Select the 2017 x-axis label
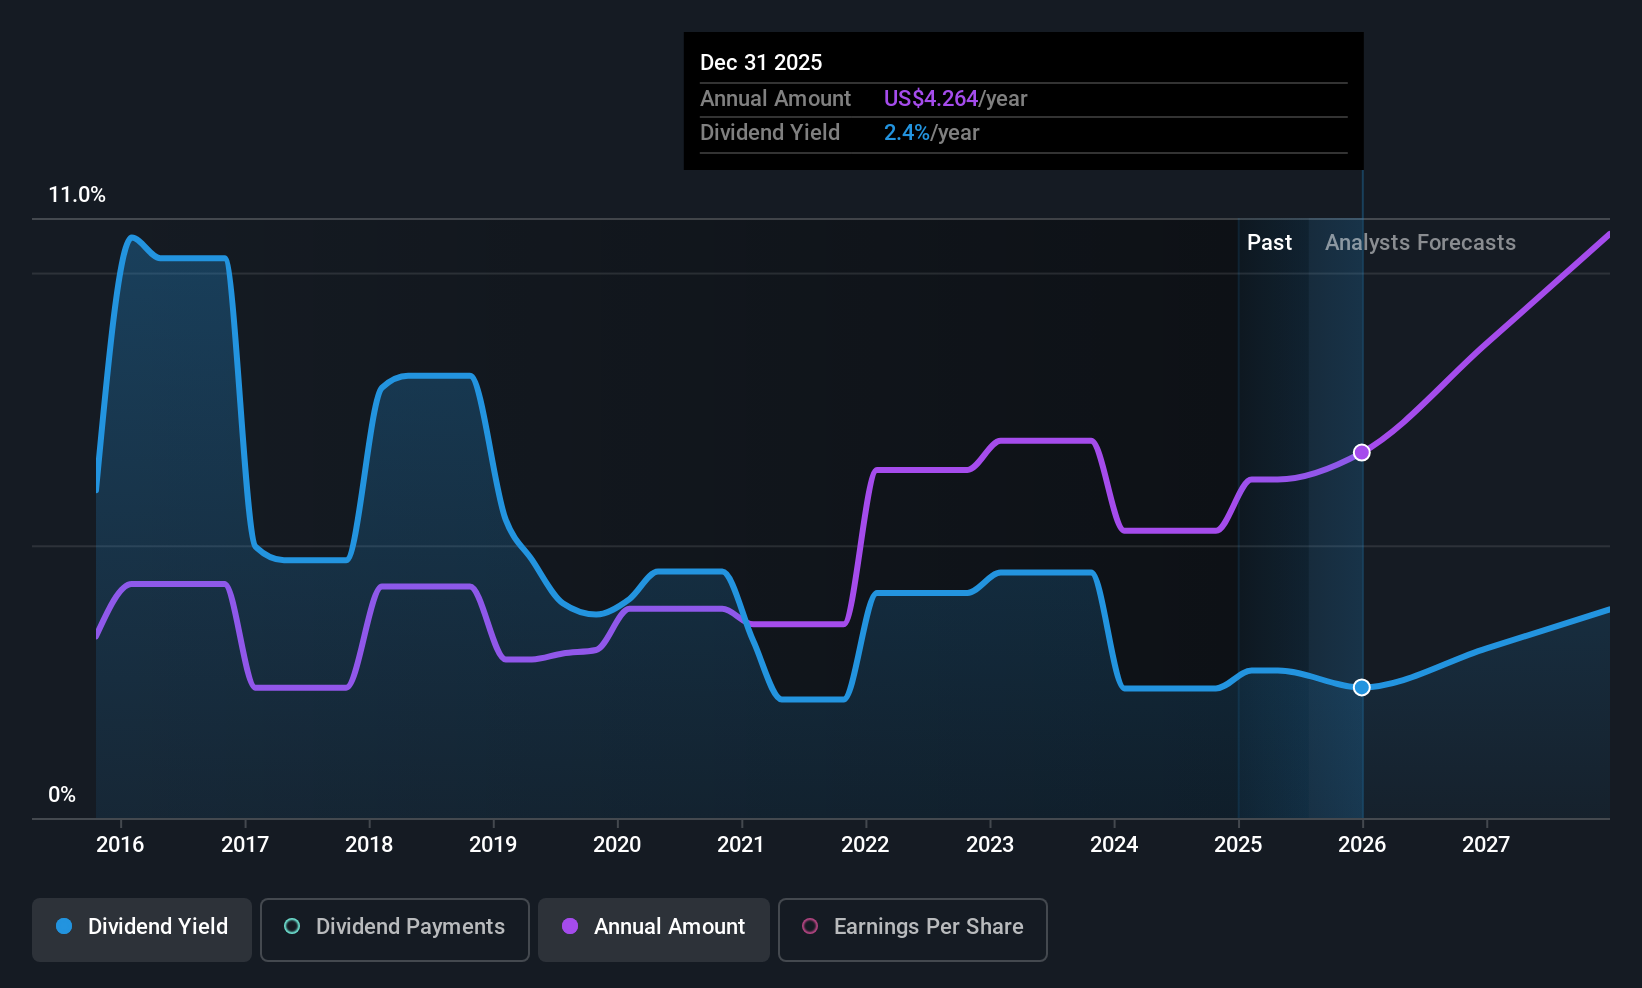This screenshot has width=1642, height=988. (245, 844)
